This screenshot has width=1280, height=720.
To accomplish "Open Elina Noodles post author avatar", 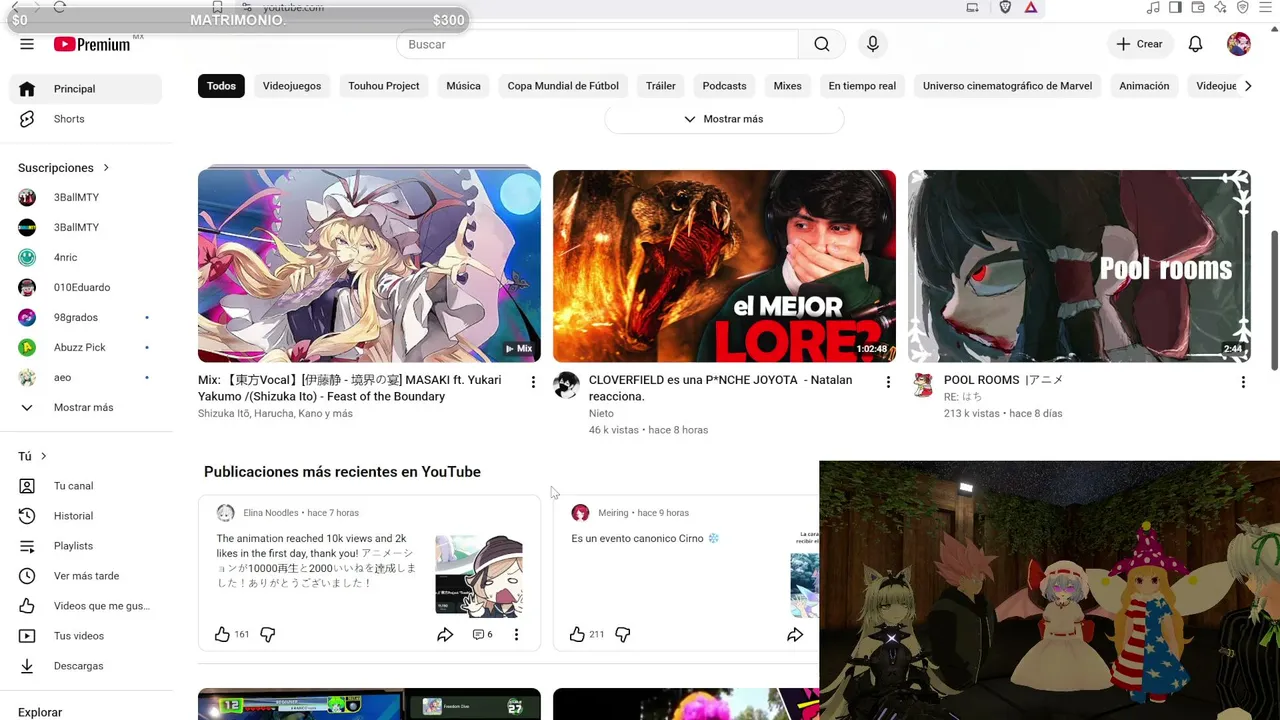I will pos(225,513).
